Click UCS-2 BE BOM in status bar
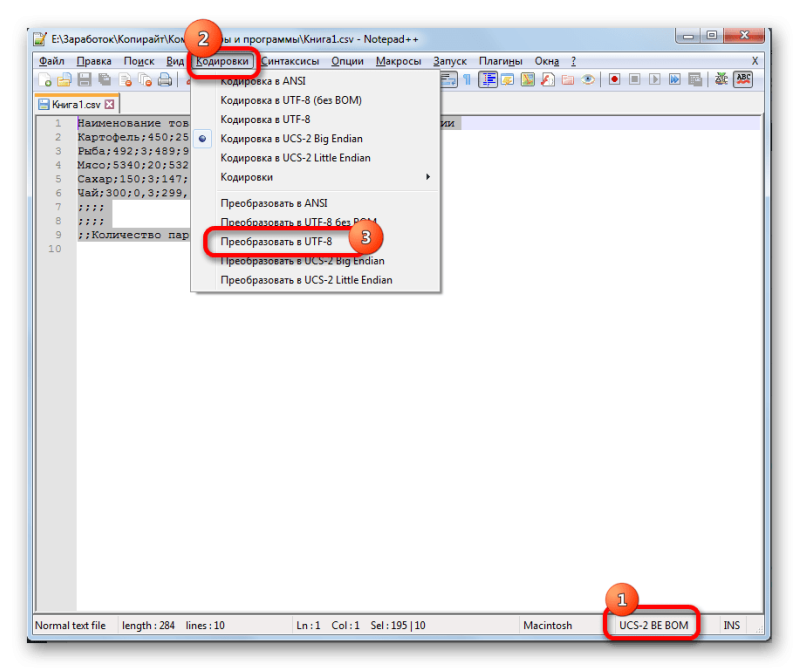Image resolution: width=800 pixels, height=671 pixels. click(653, 625)
